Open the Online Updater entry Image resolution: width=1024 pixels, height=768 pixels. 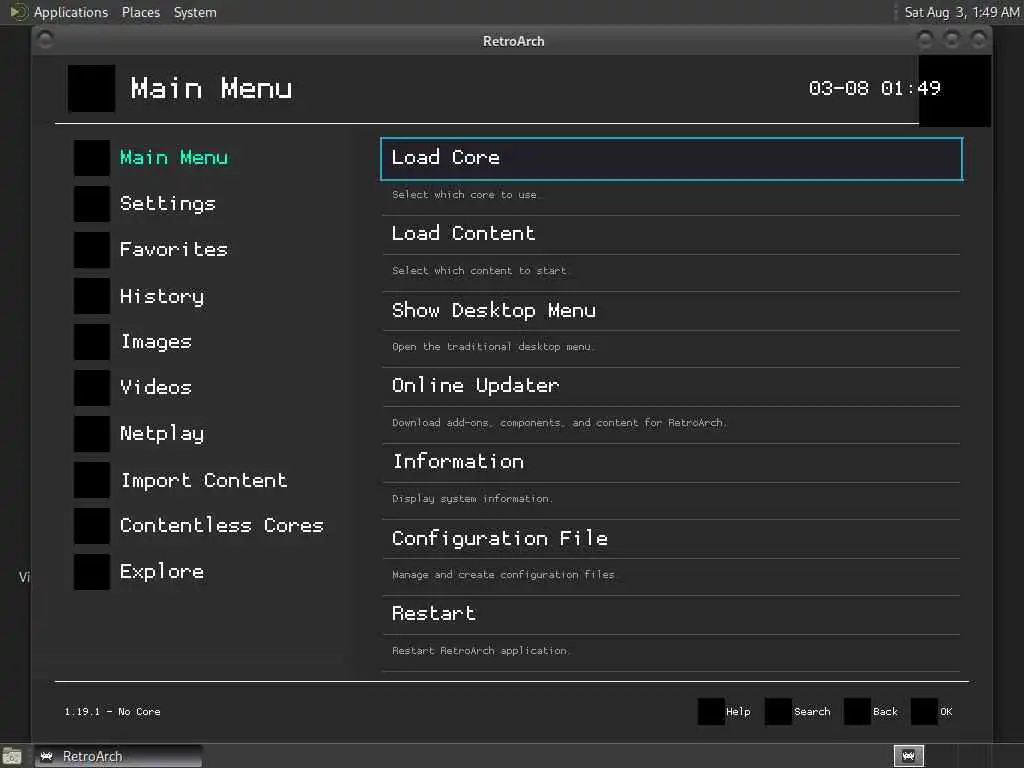click(671, 387)
